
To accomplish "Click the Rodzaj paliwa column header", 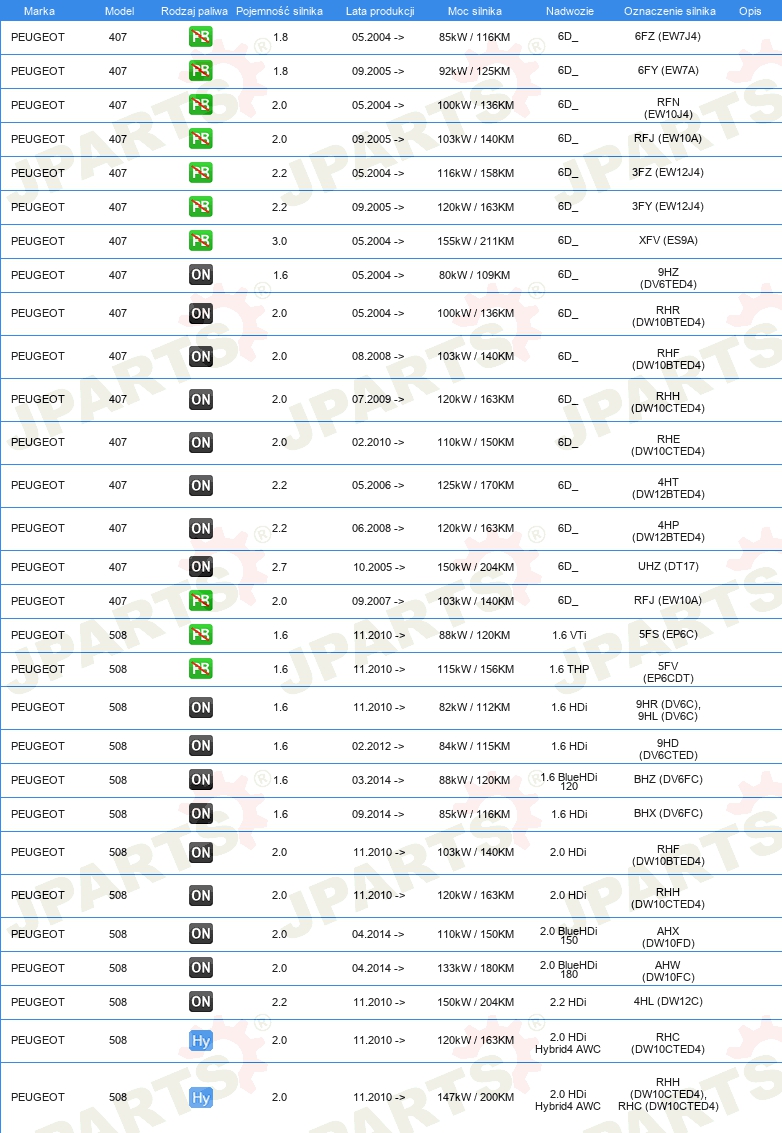I will pyautogui.click(x=194, y=11).
